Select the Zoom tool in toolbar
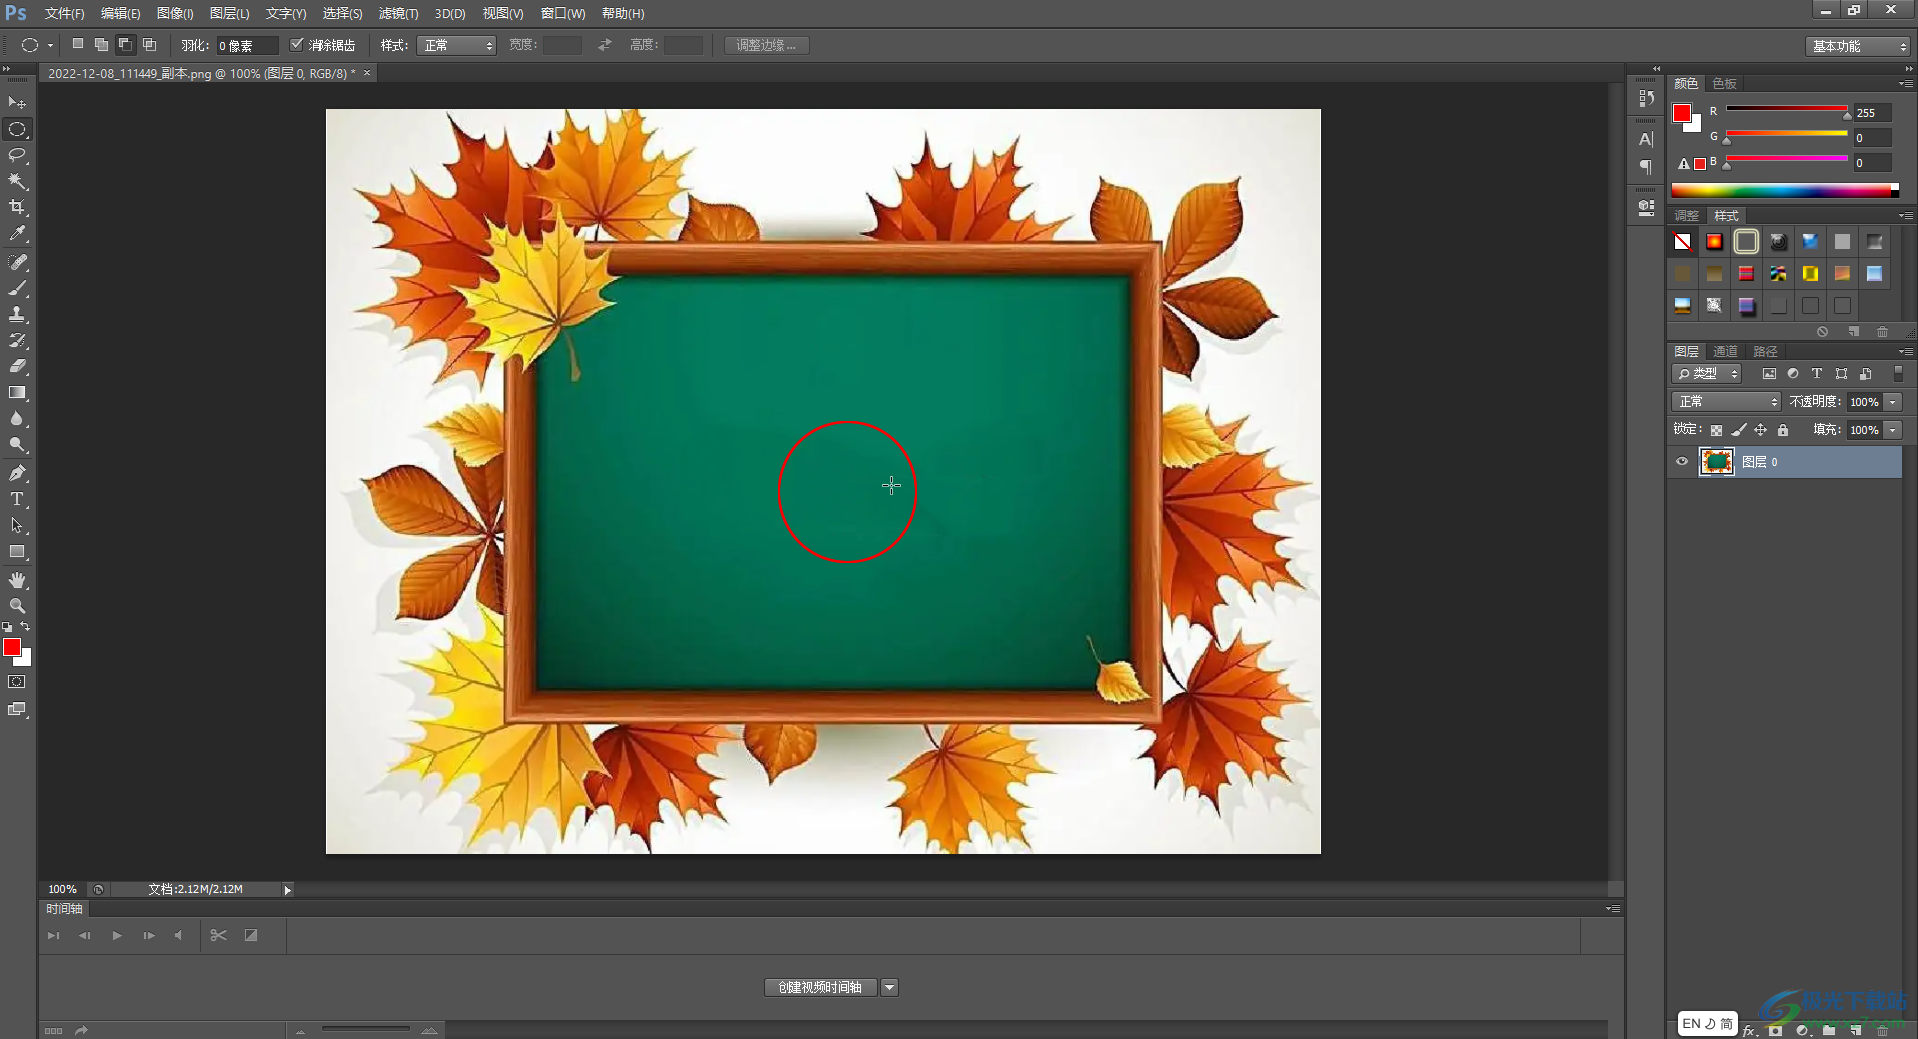1918x1039 pixels. pos(17,606)
